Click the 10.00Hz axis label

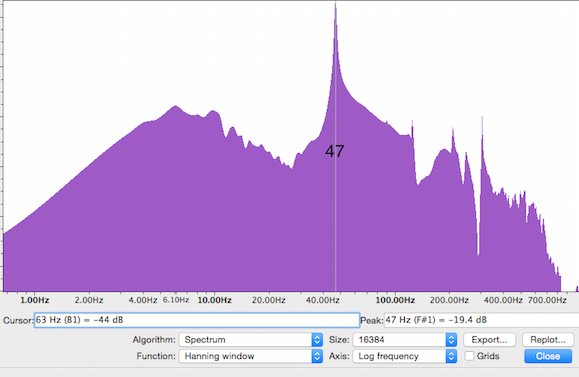215,300
